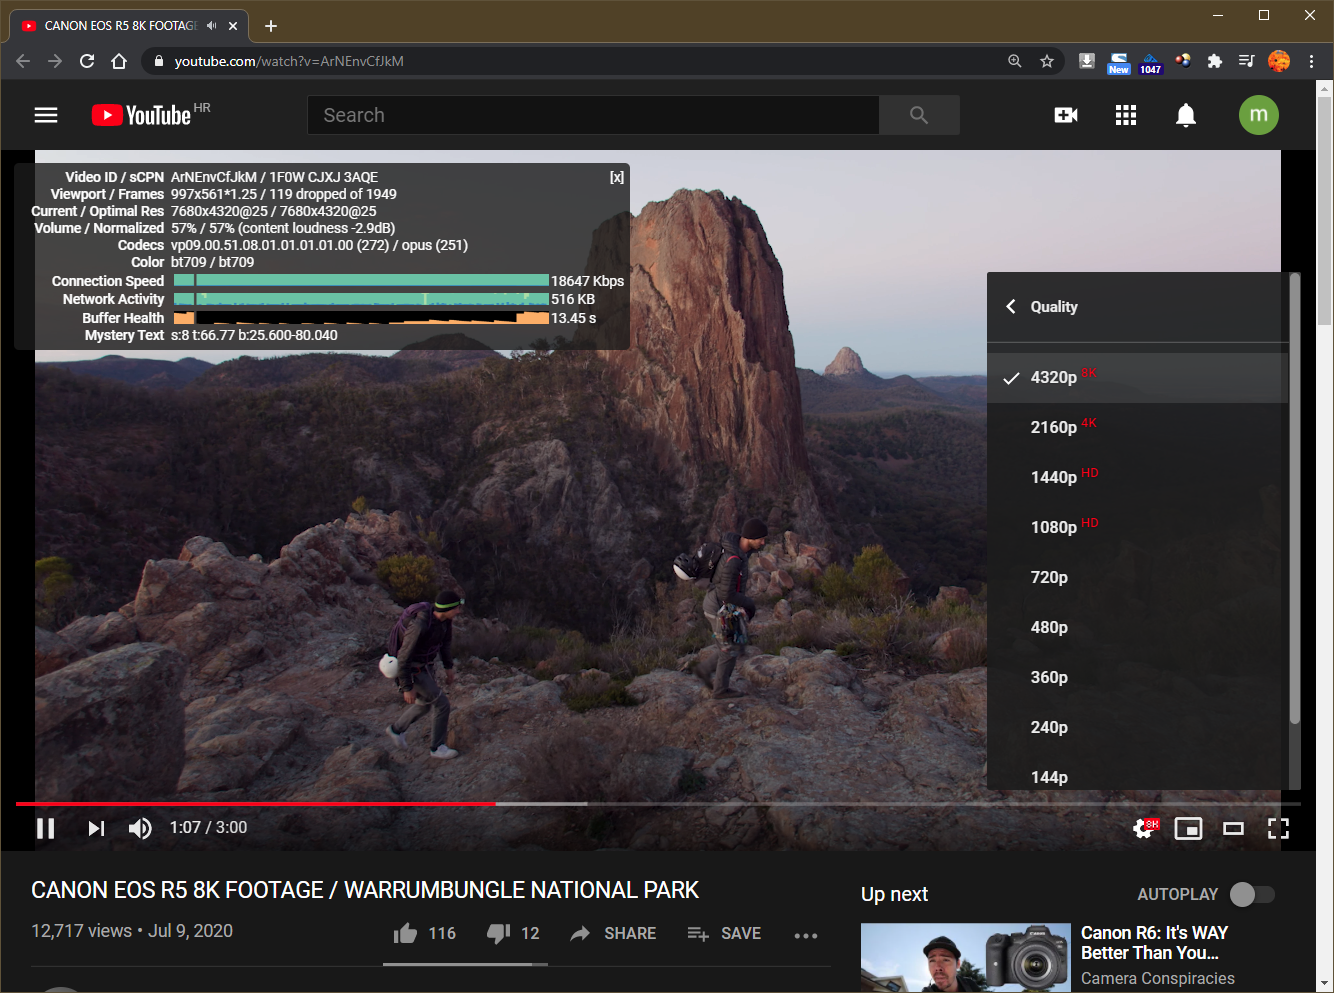Open the browser extensions puzzle icon

point(1215,61)
